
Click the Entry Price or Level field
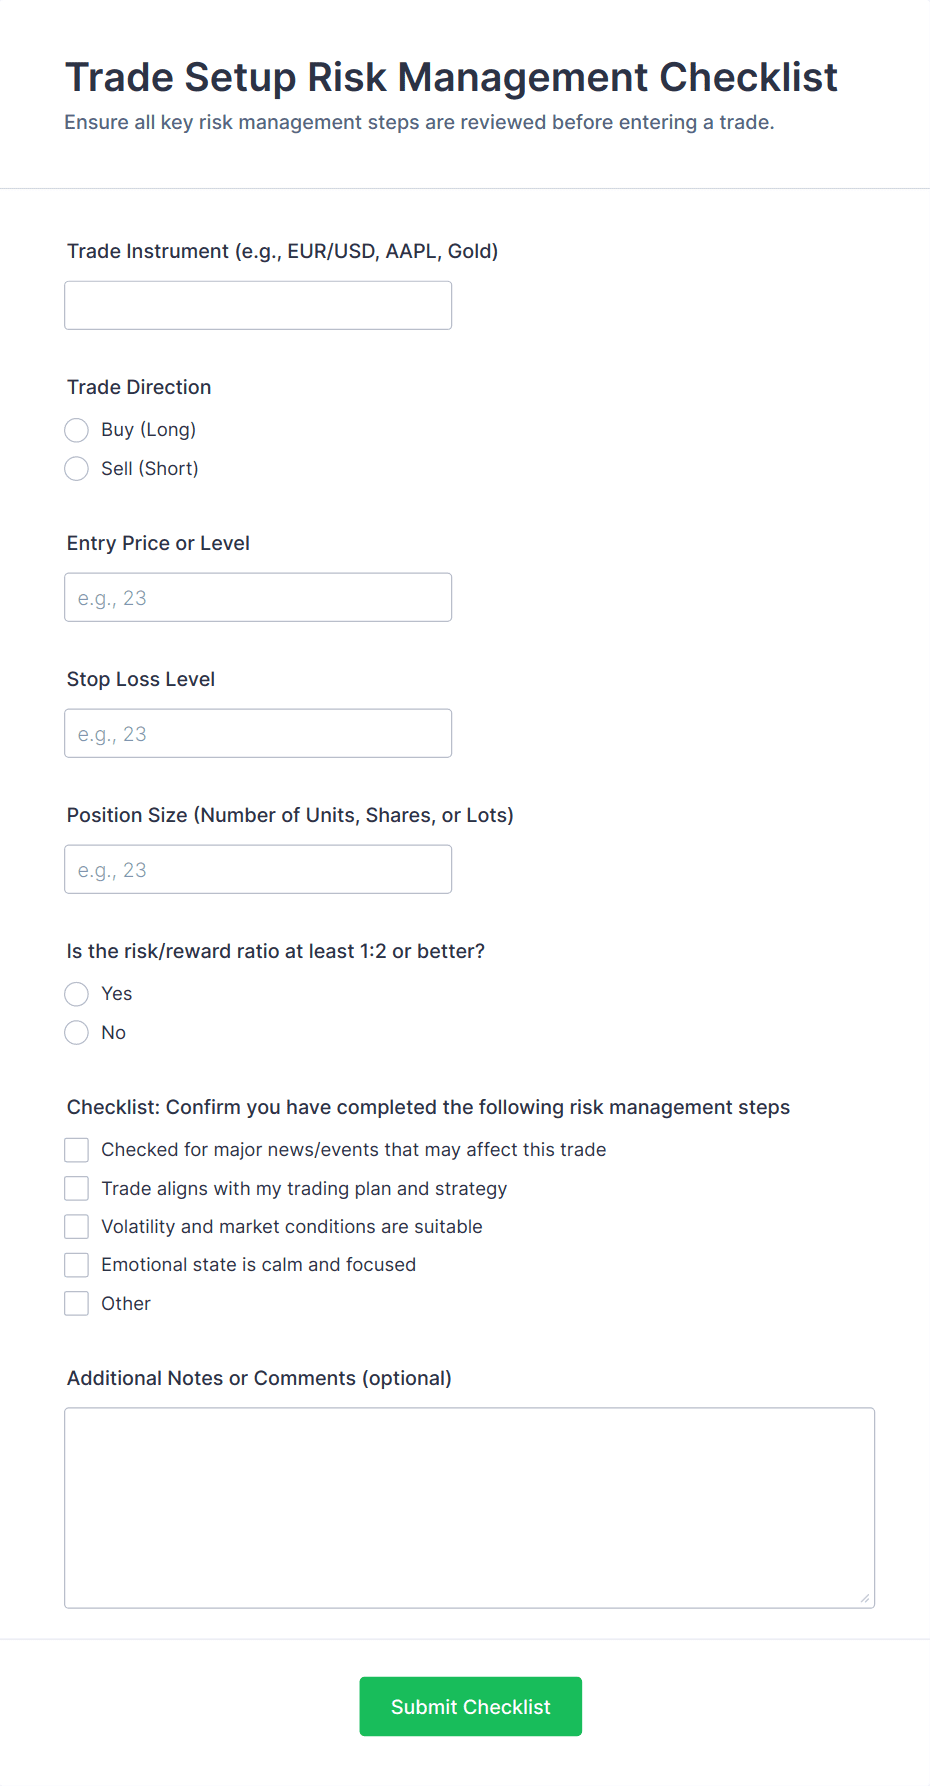pos(257,597)
